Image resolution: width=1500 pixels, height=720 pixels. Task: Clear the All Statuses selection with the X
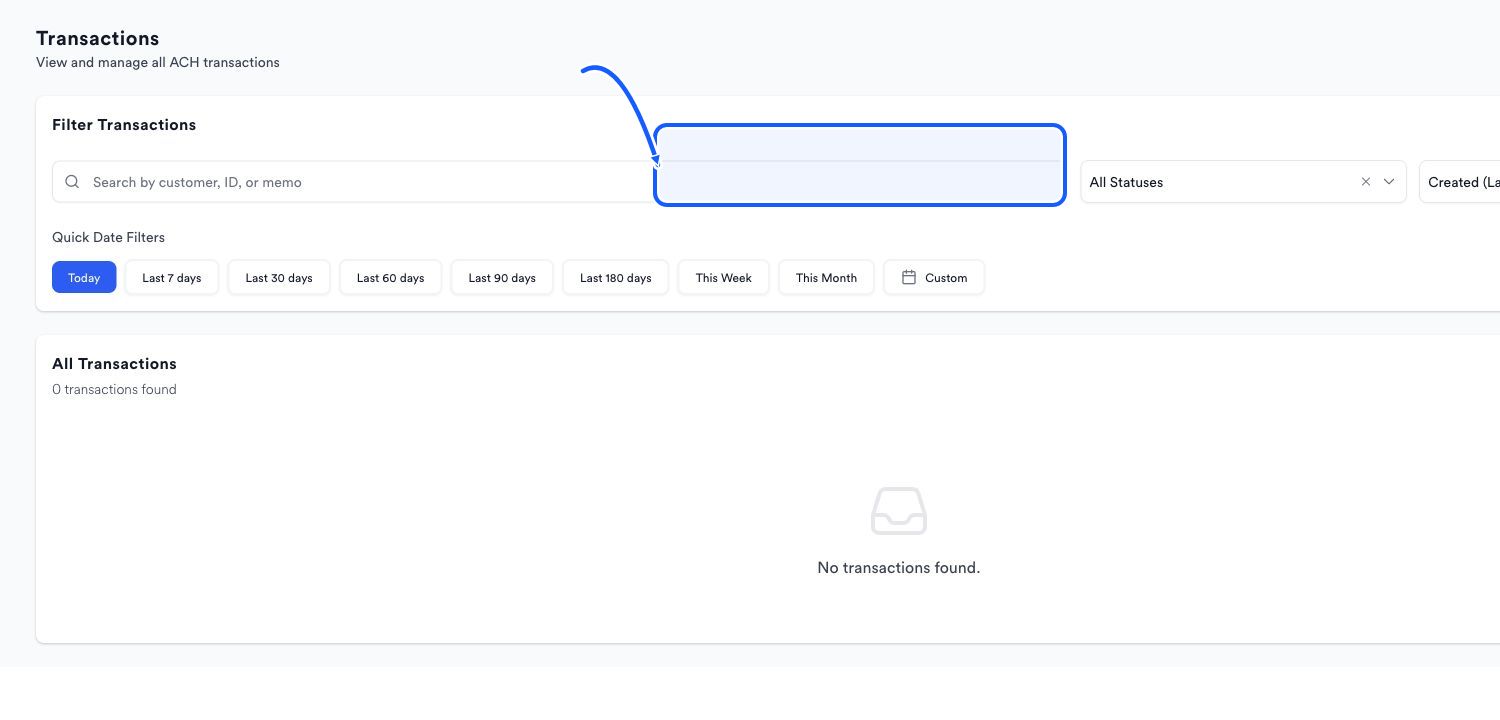(1366, 182)
